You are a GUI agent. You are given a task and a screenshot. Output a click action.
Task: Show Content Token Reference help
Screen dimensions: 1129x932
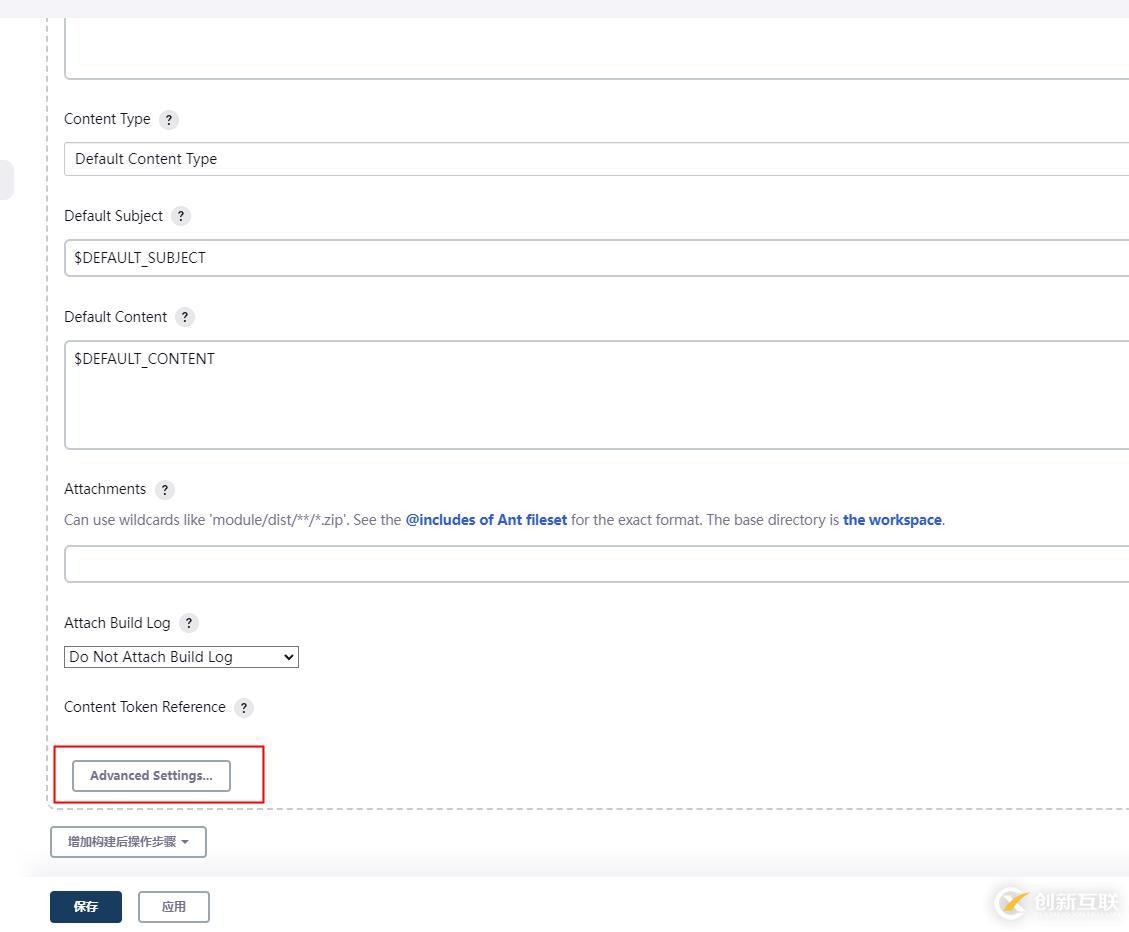(x=244, y=708)
